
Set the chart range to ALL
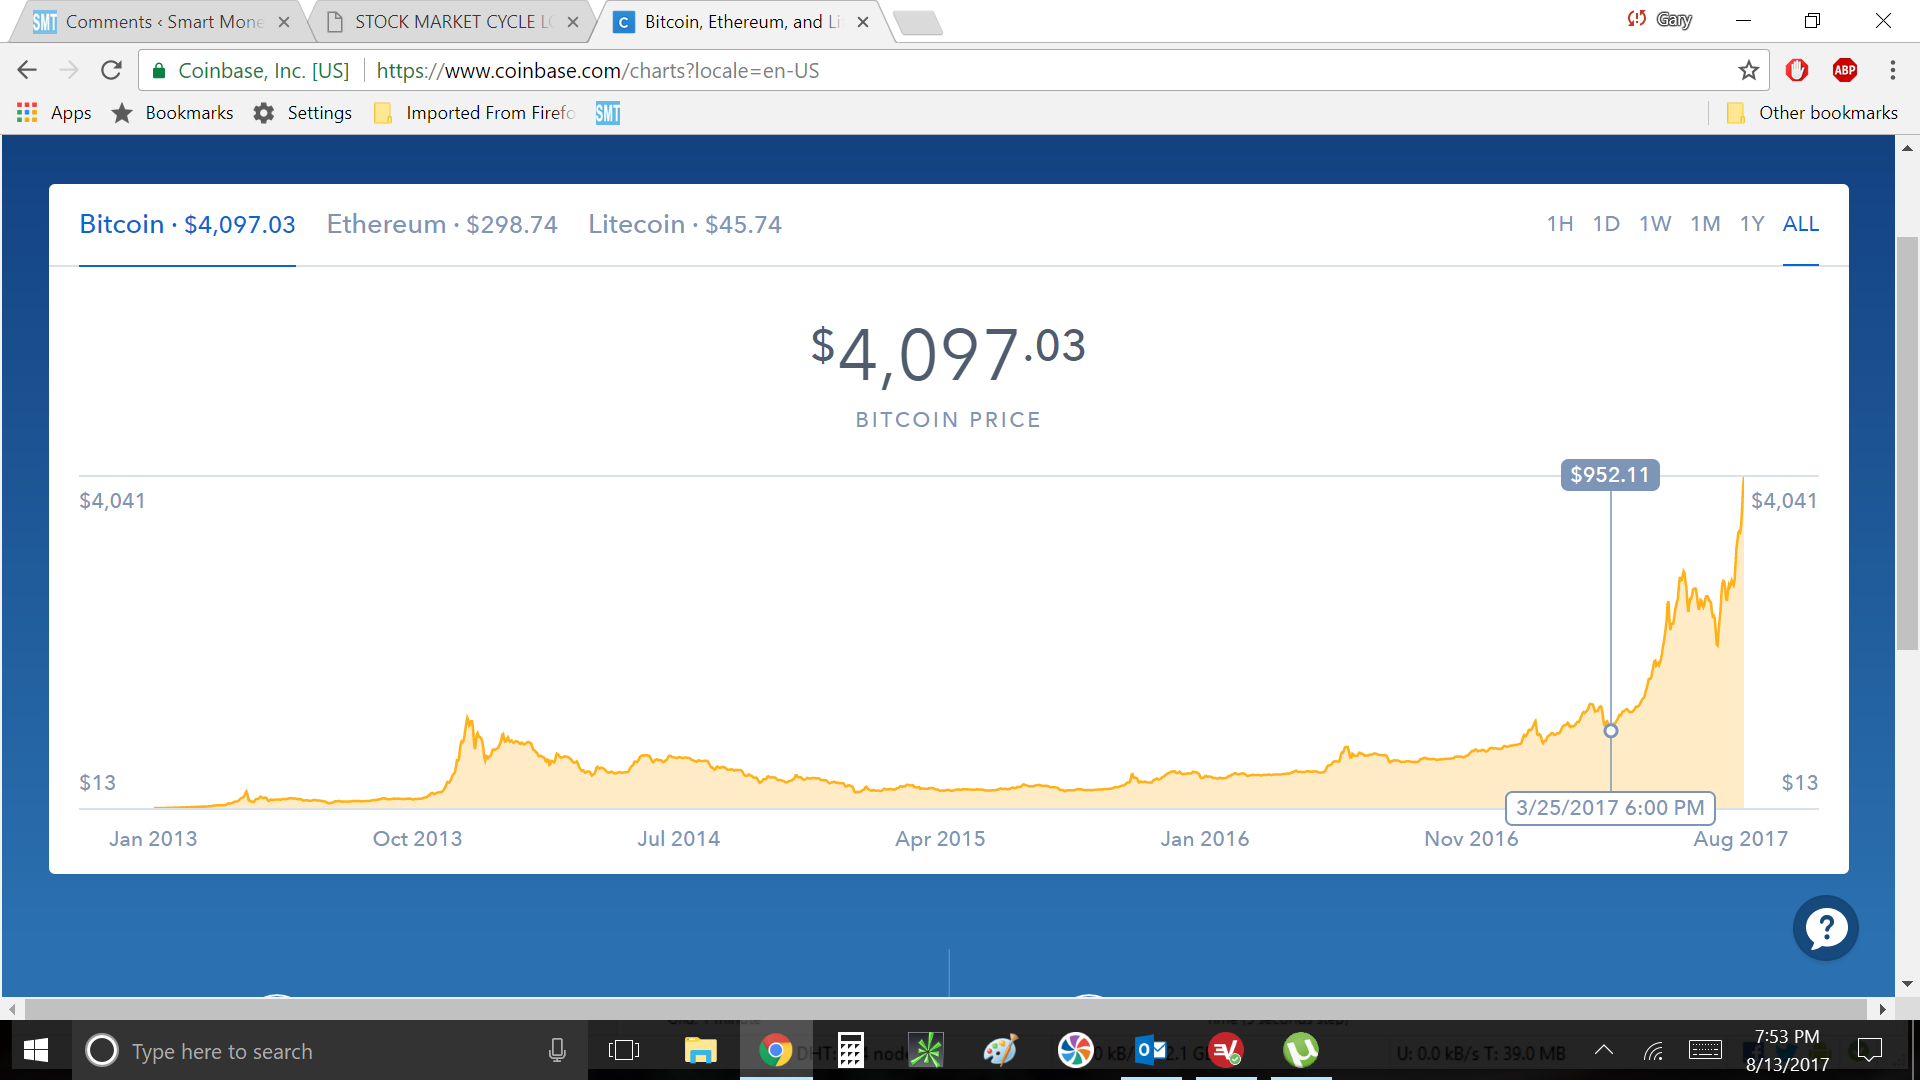tap(1801, 224)
